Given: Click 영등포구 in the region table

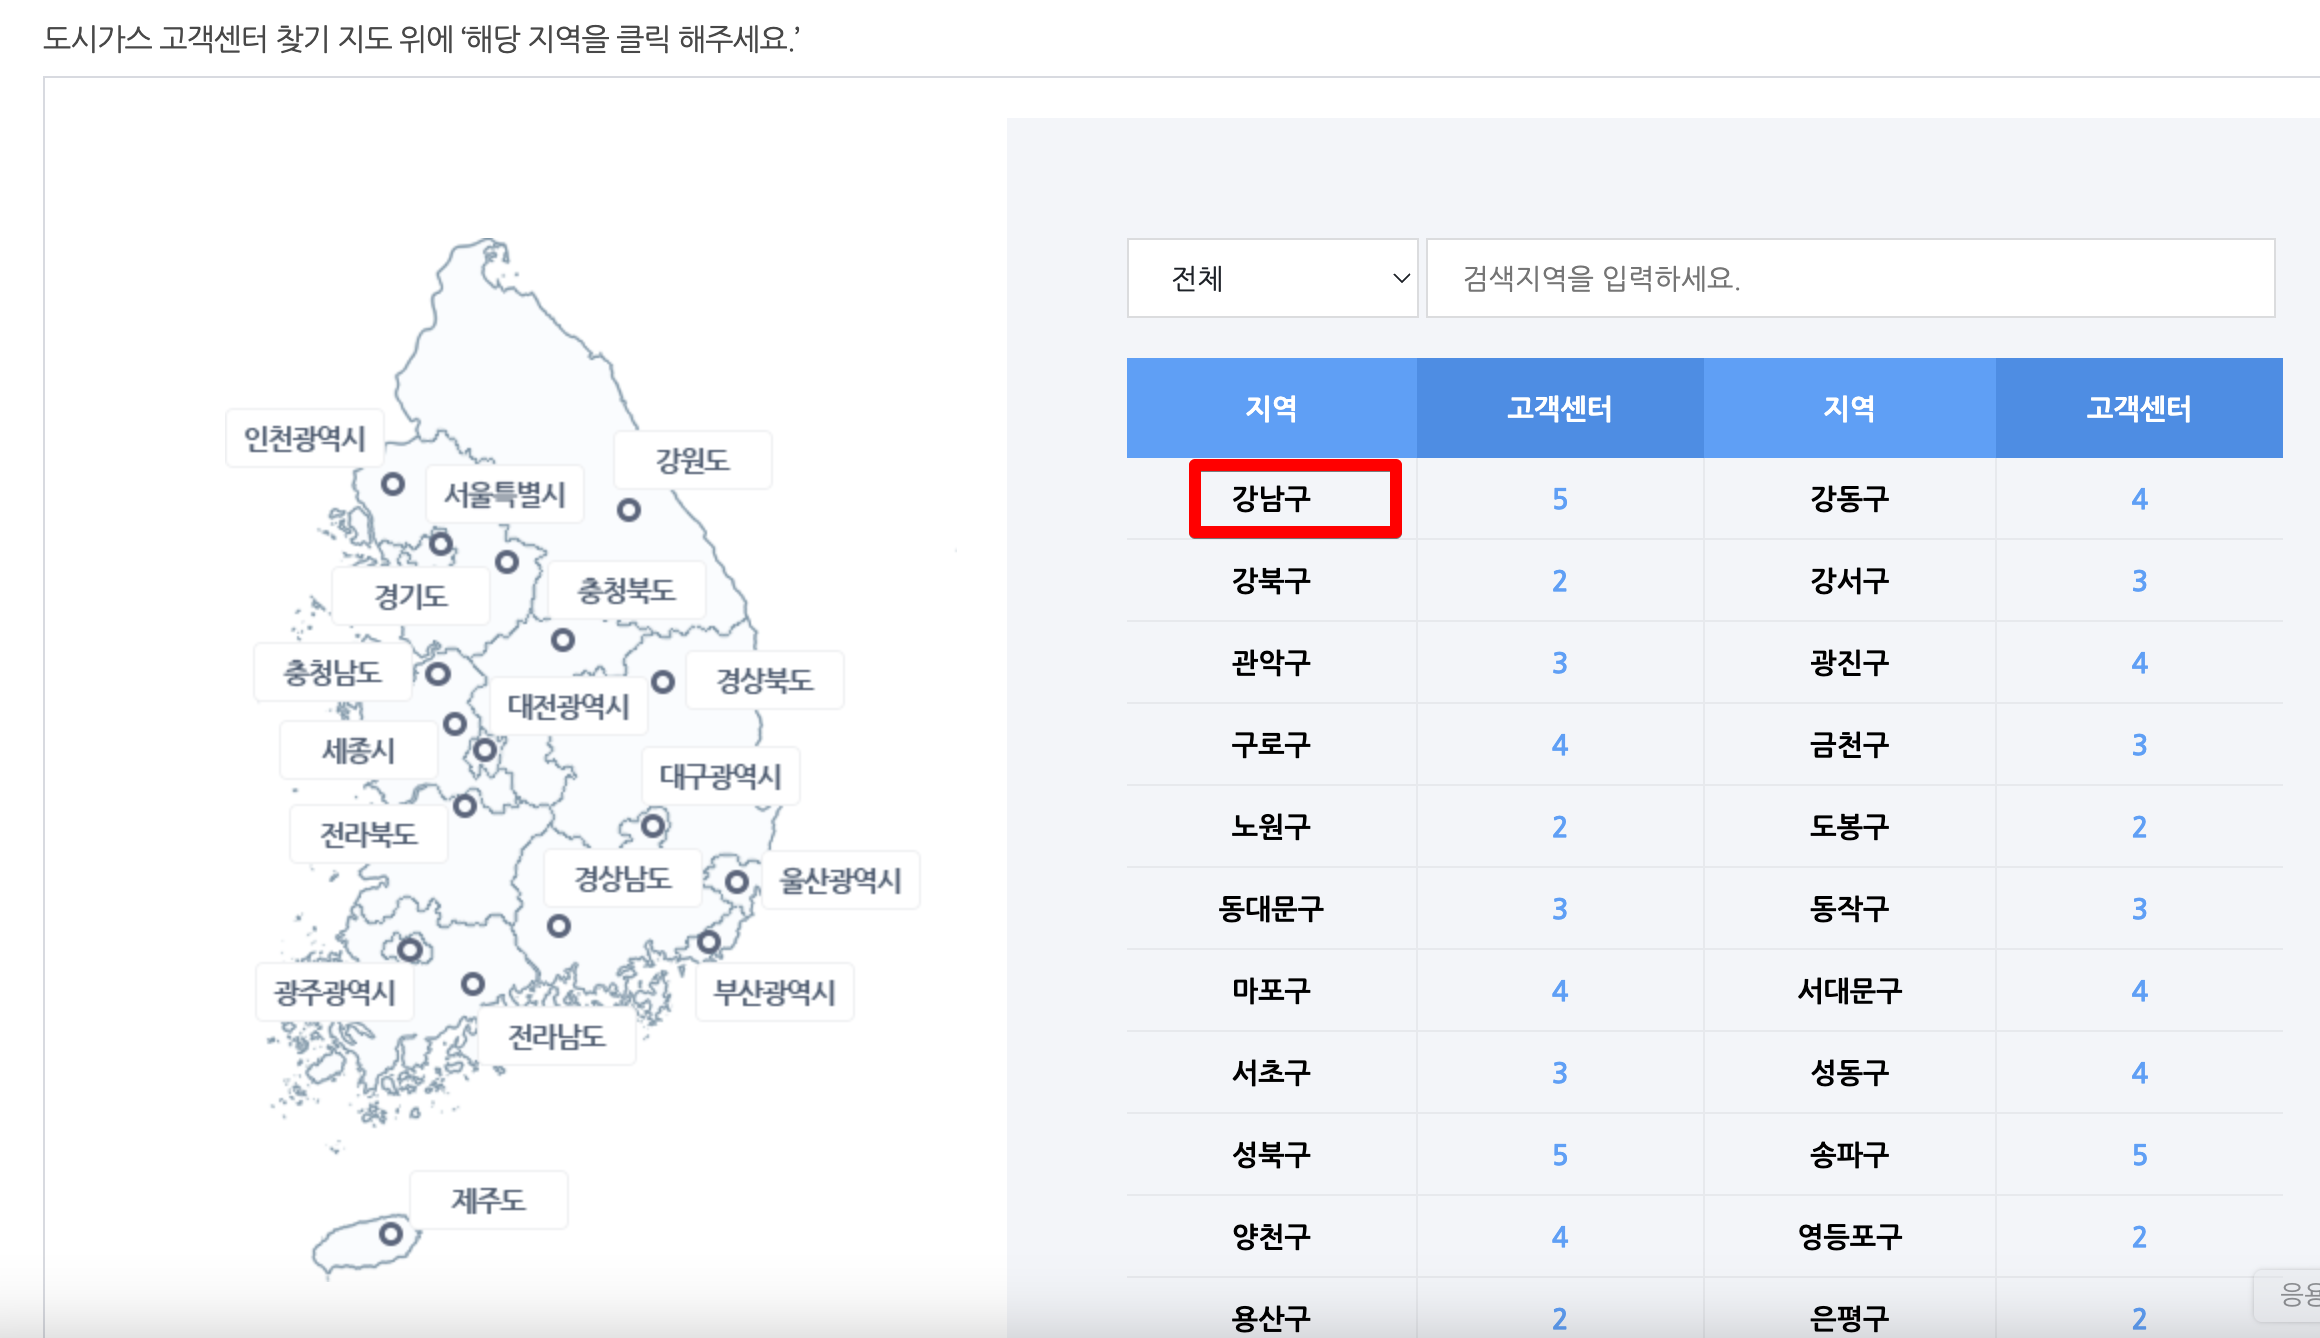Looking at the screenshot, I should [x=1849, y=1237].
